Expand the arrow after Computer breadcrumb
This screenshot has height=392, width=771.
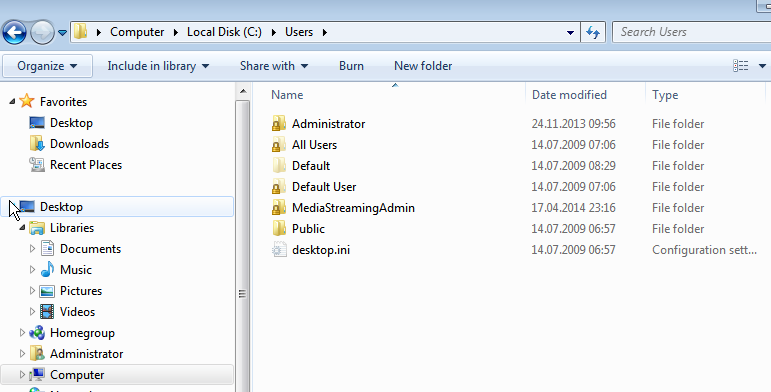coord(176,32)
